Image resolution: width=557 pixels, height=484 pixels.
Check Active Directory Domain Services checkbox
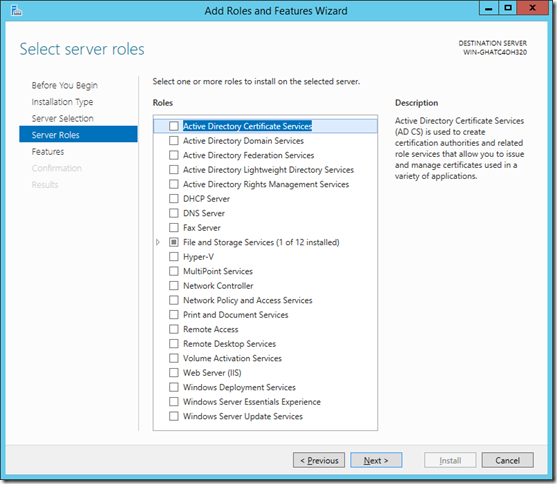point(174,141)
